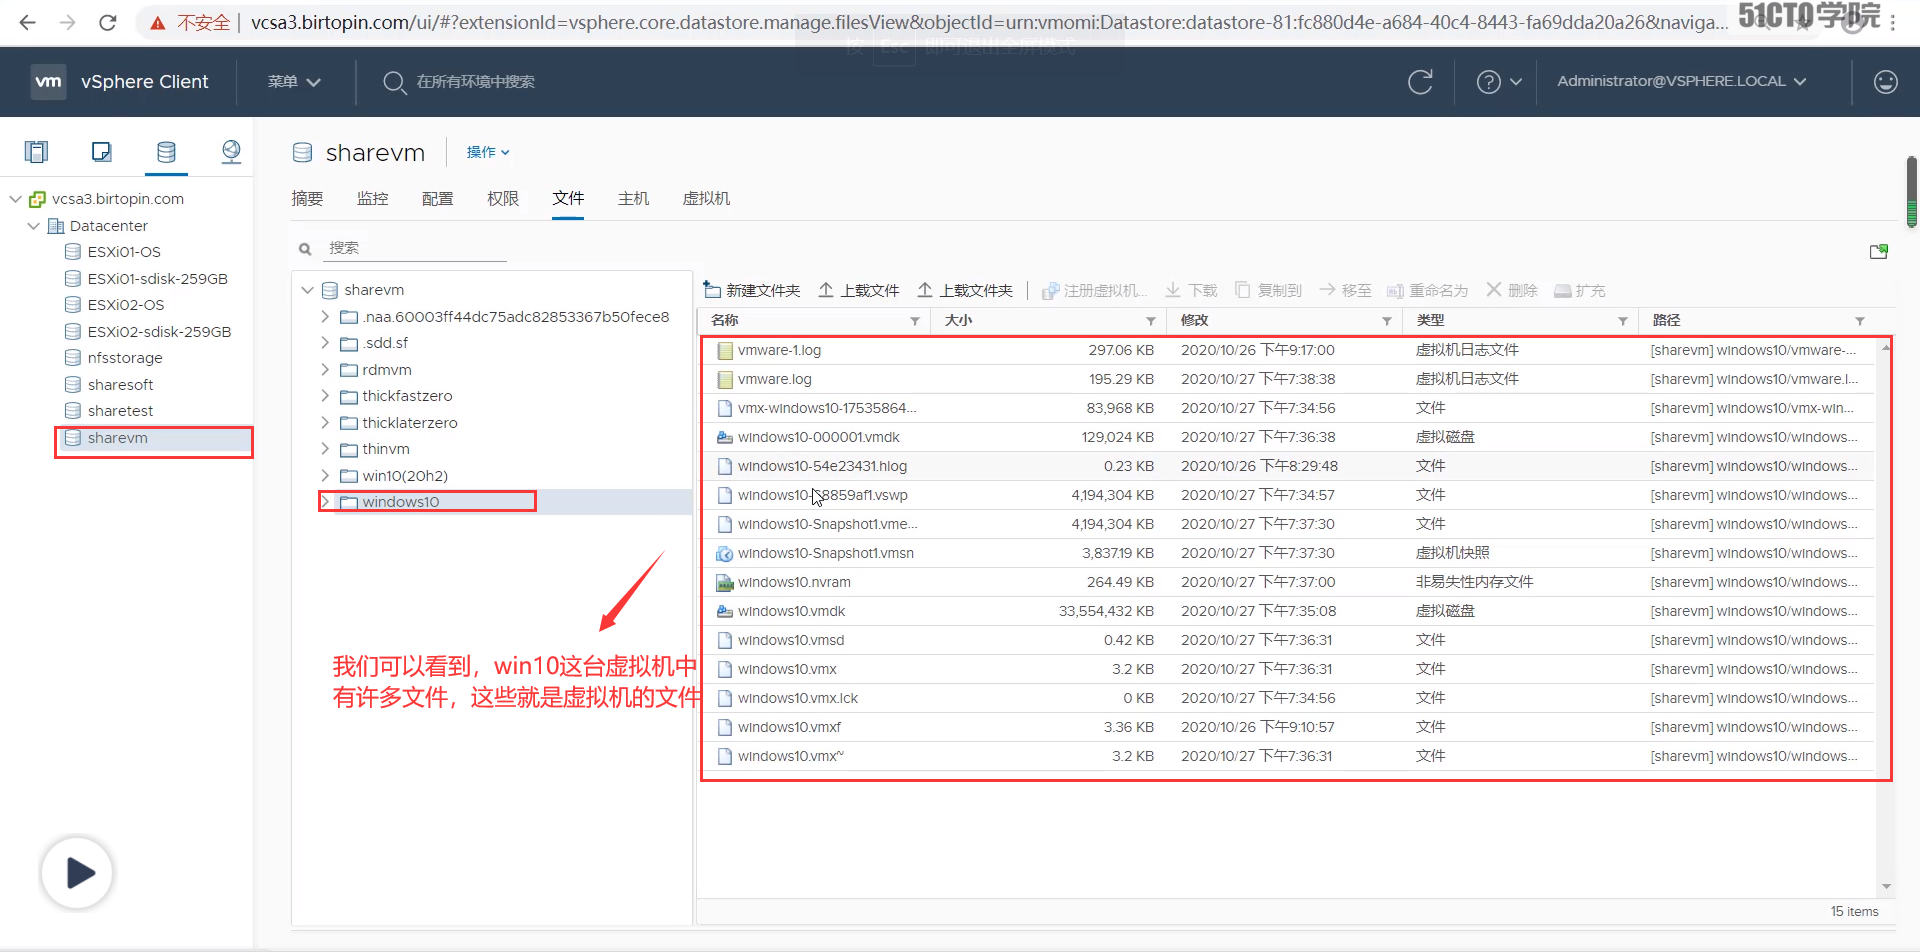Open the VMs (虚拟机) tab
1920x952 pixels.
point(706,199)
